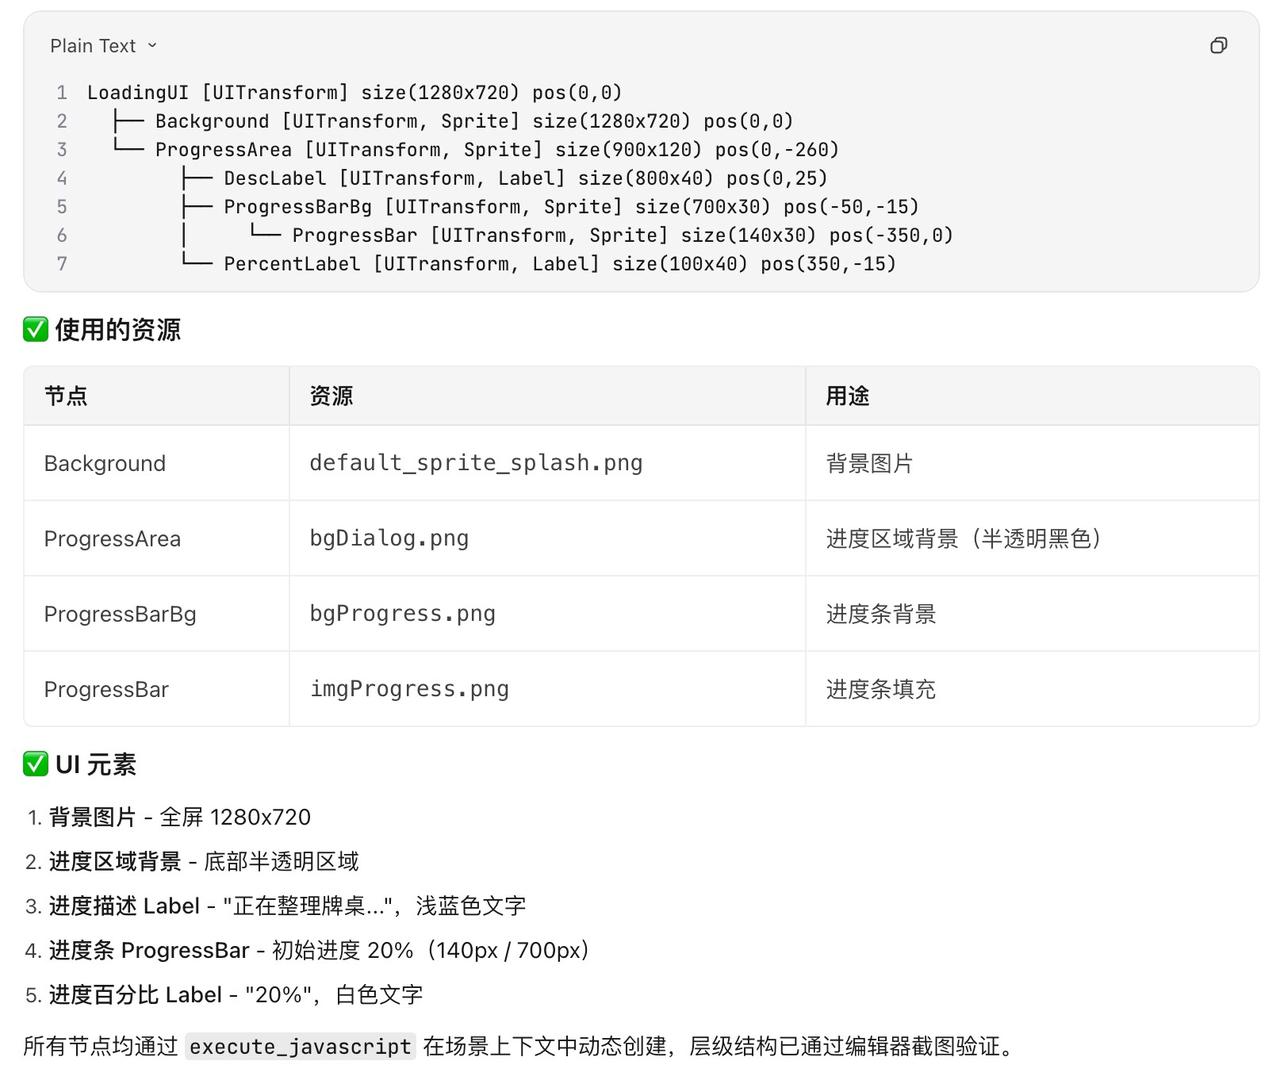Click the 进度百分比 Label list item

tap(235, 995)
